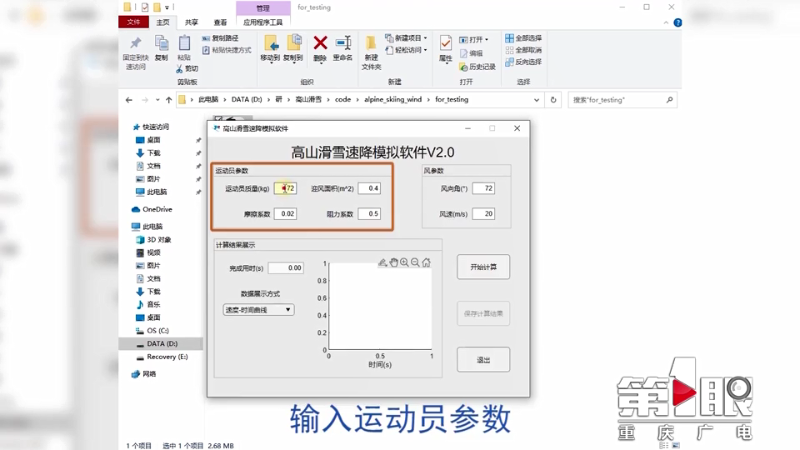Expand the address bar history dropdown

pos(536,100)
